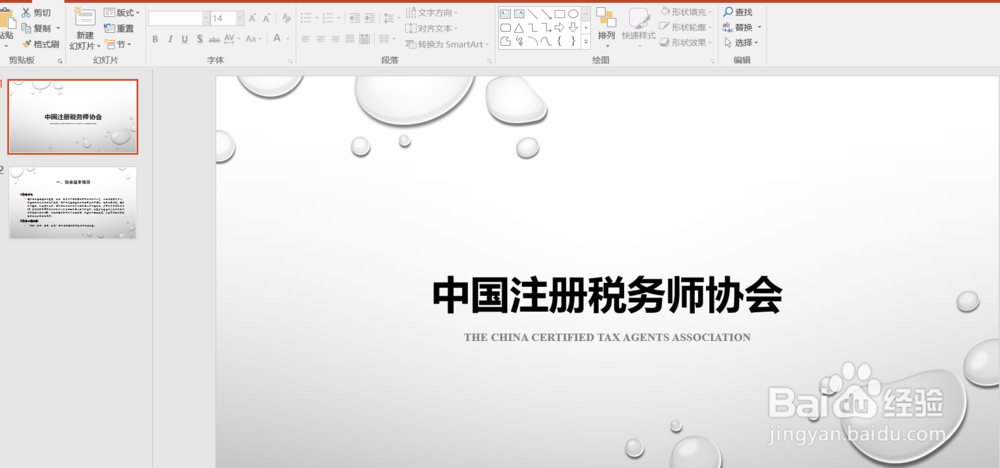
Task: Decrease font size with smaller A
Action: [x=267, y=18]
